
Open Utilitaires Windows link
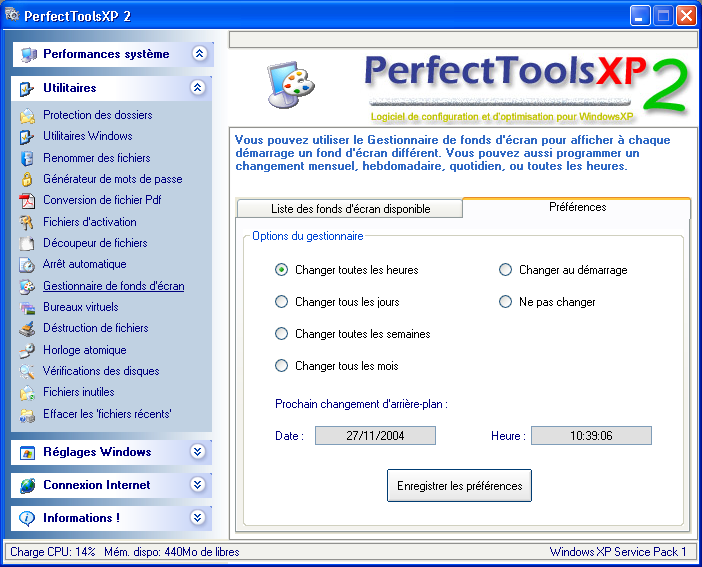coord(88,136)
